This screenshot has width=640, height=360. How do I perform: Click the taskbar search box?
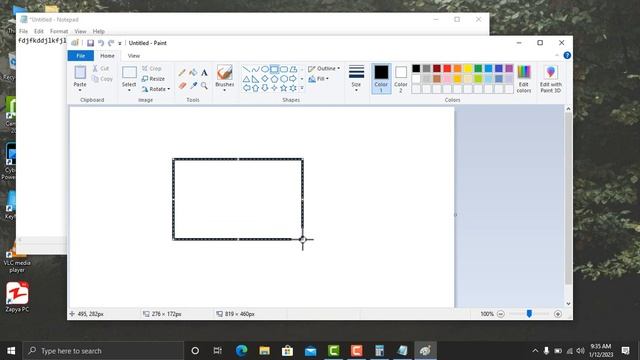(x=103, y=351)
